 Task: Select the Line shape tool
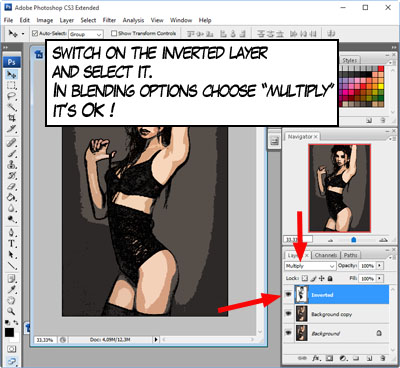[x=12, y=266]
